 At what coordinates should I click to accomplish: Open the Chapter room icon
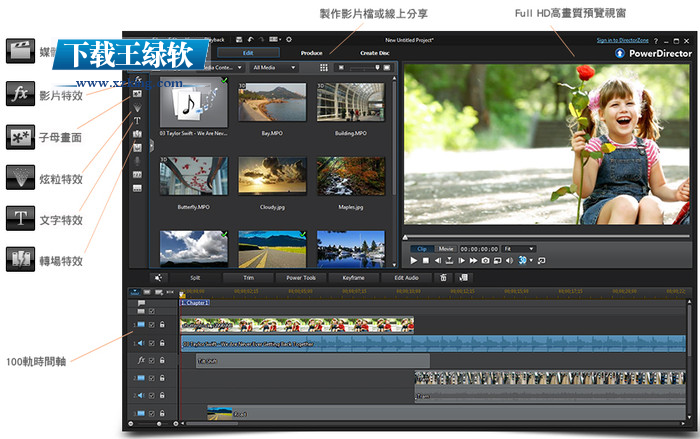tap(138, 175)
